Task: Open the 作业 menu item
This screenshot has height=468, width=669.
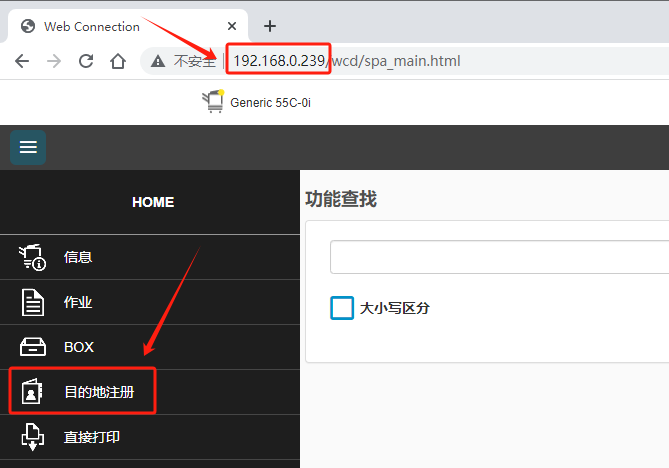Action: 78,302
